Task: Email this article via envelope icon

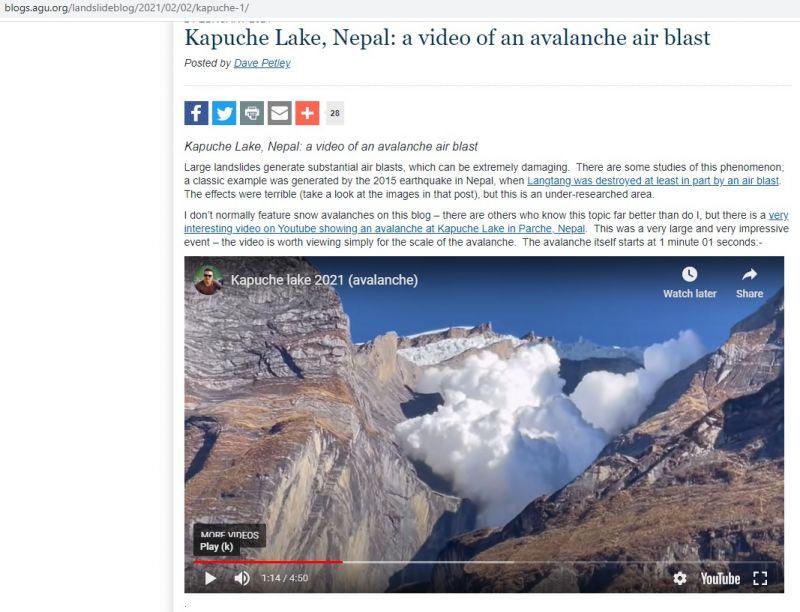Action: [x=280, y=113]
